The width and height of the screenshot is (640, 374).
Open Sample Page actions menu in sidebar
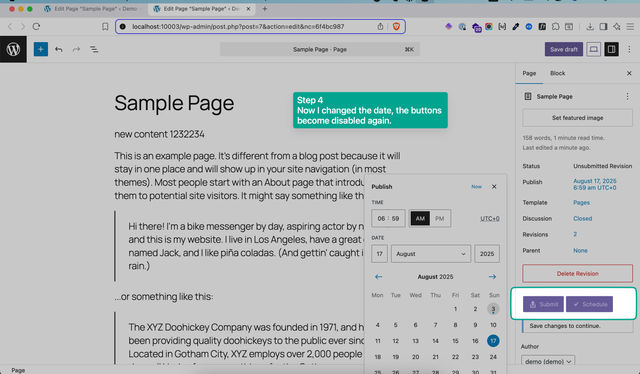click(627, 96)
